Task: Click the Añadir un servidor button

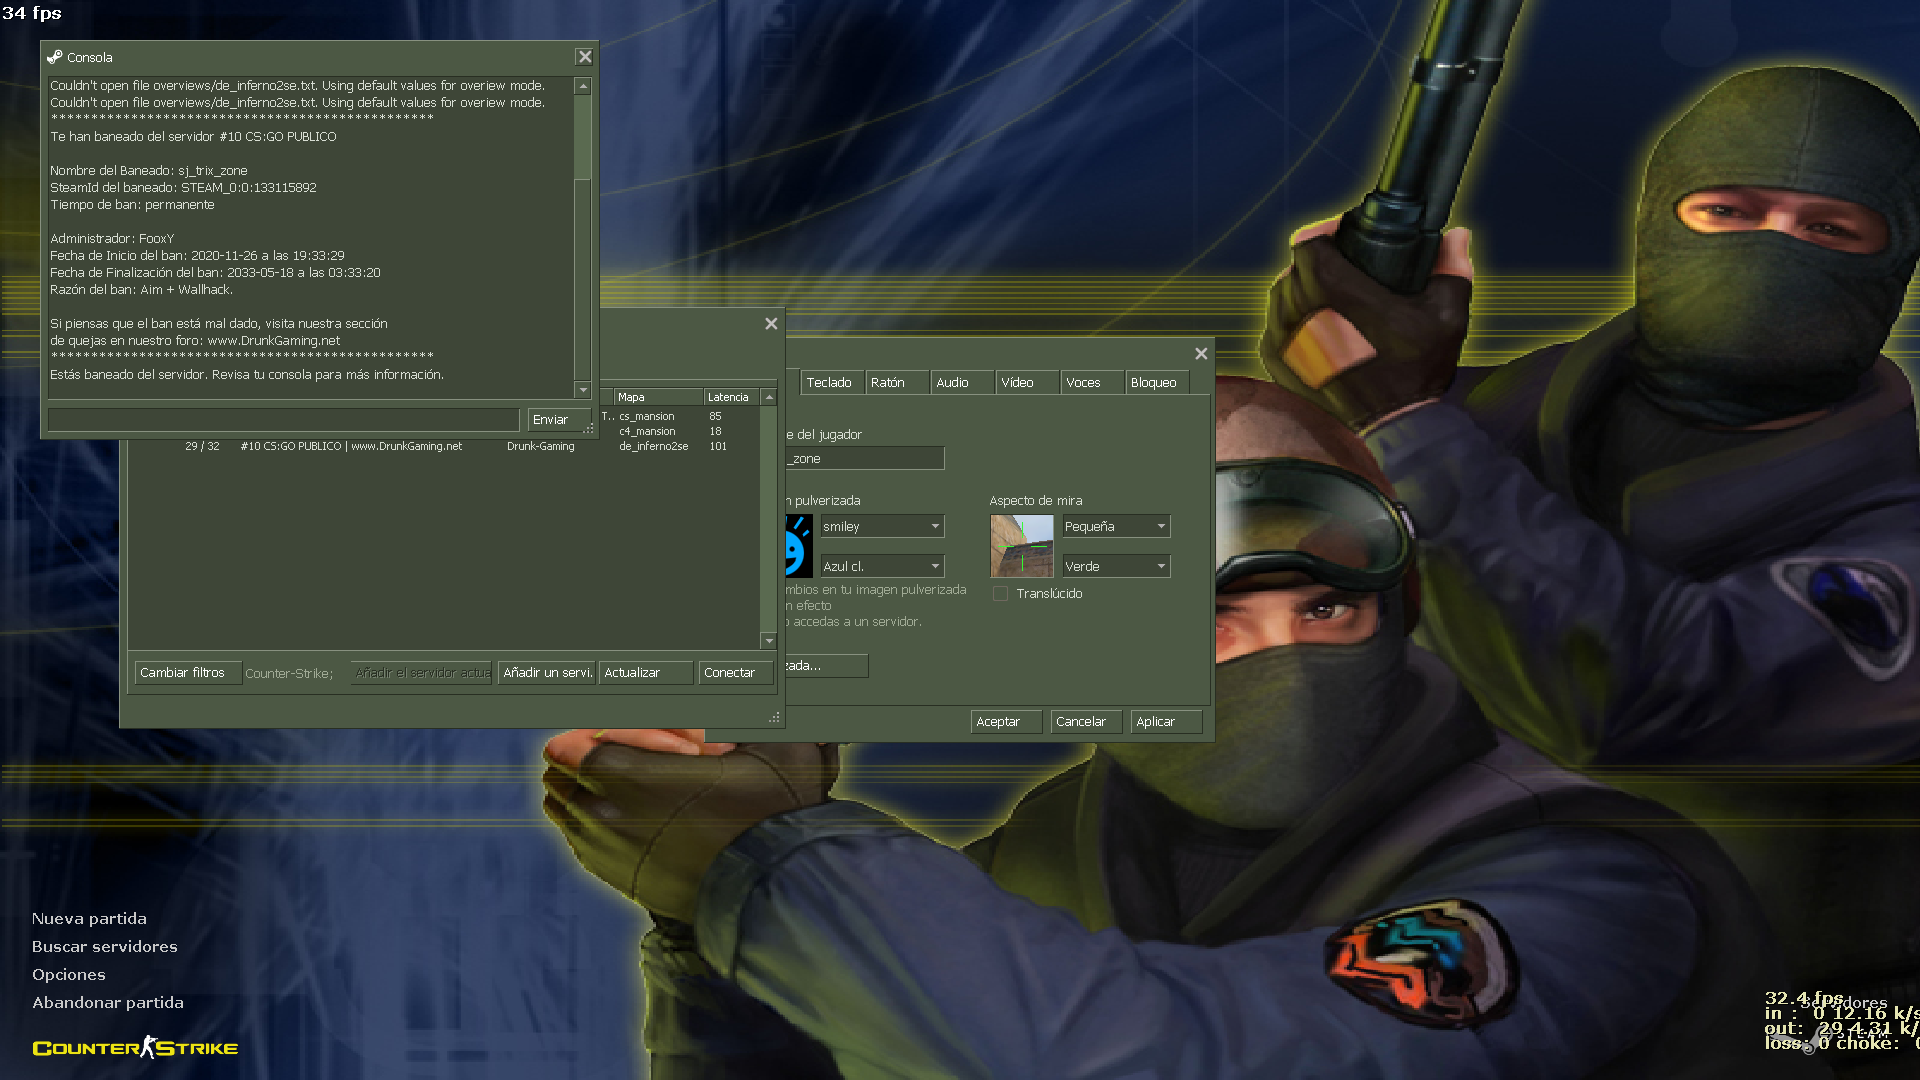Action: click(x=547, y=673)
